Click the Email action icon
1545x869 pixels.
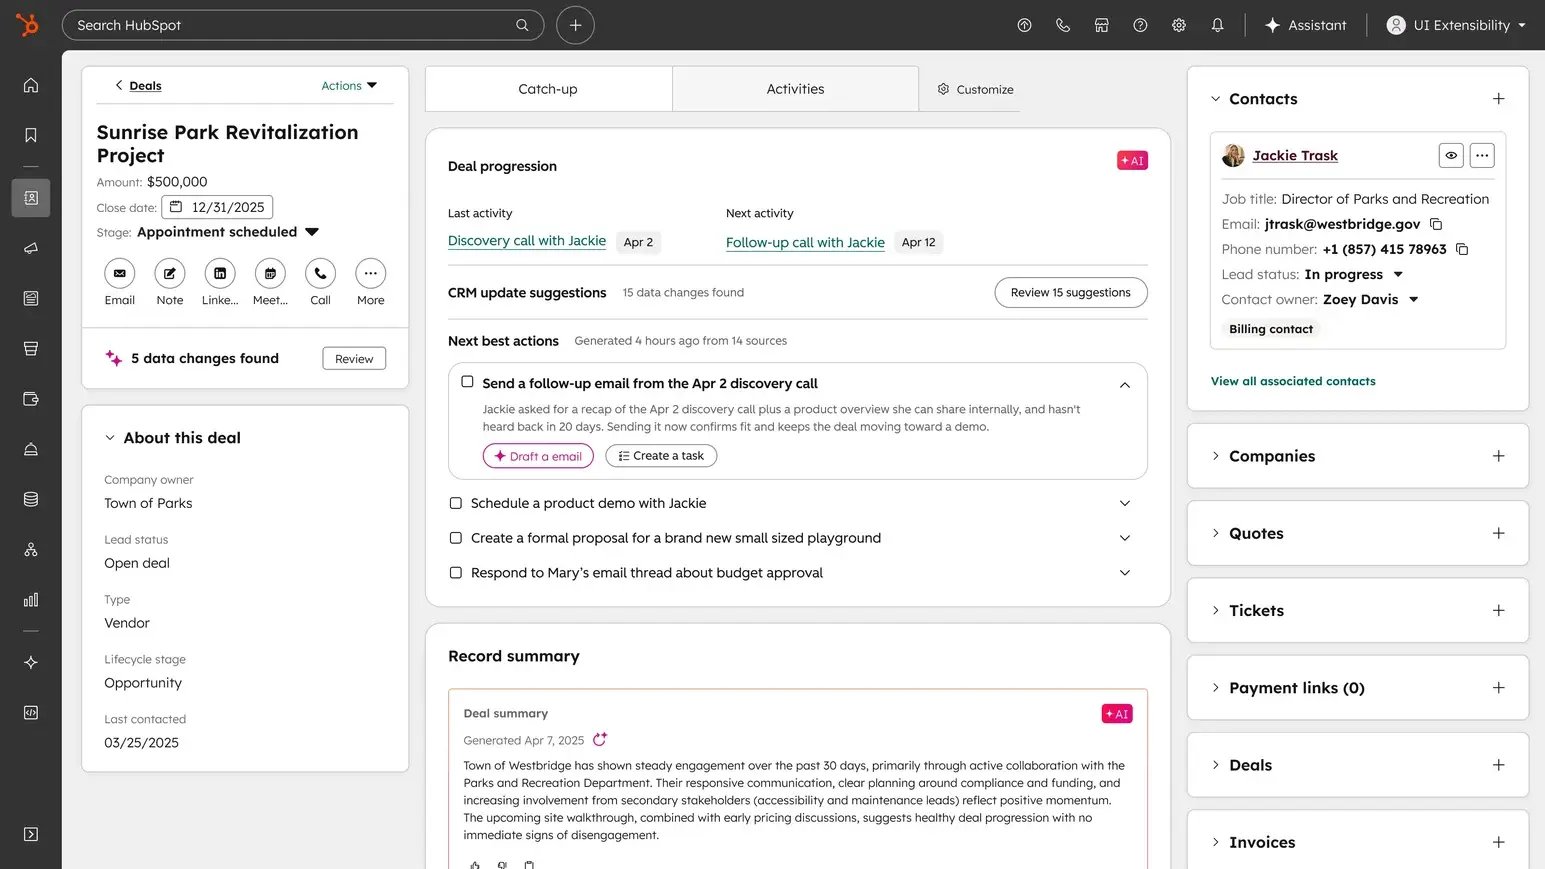pyautogui.click(x=120, y=273)
